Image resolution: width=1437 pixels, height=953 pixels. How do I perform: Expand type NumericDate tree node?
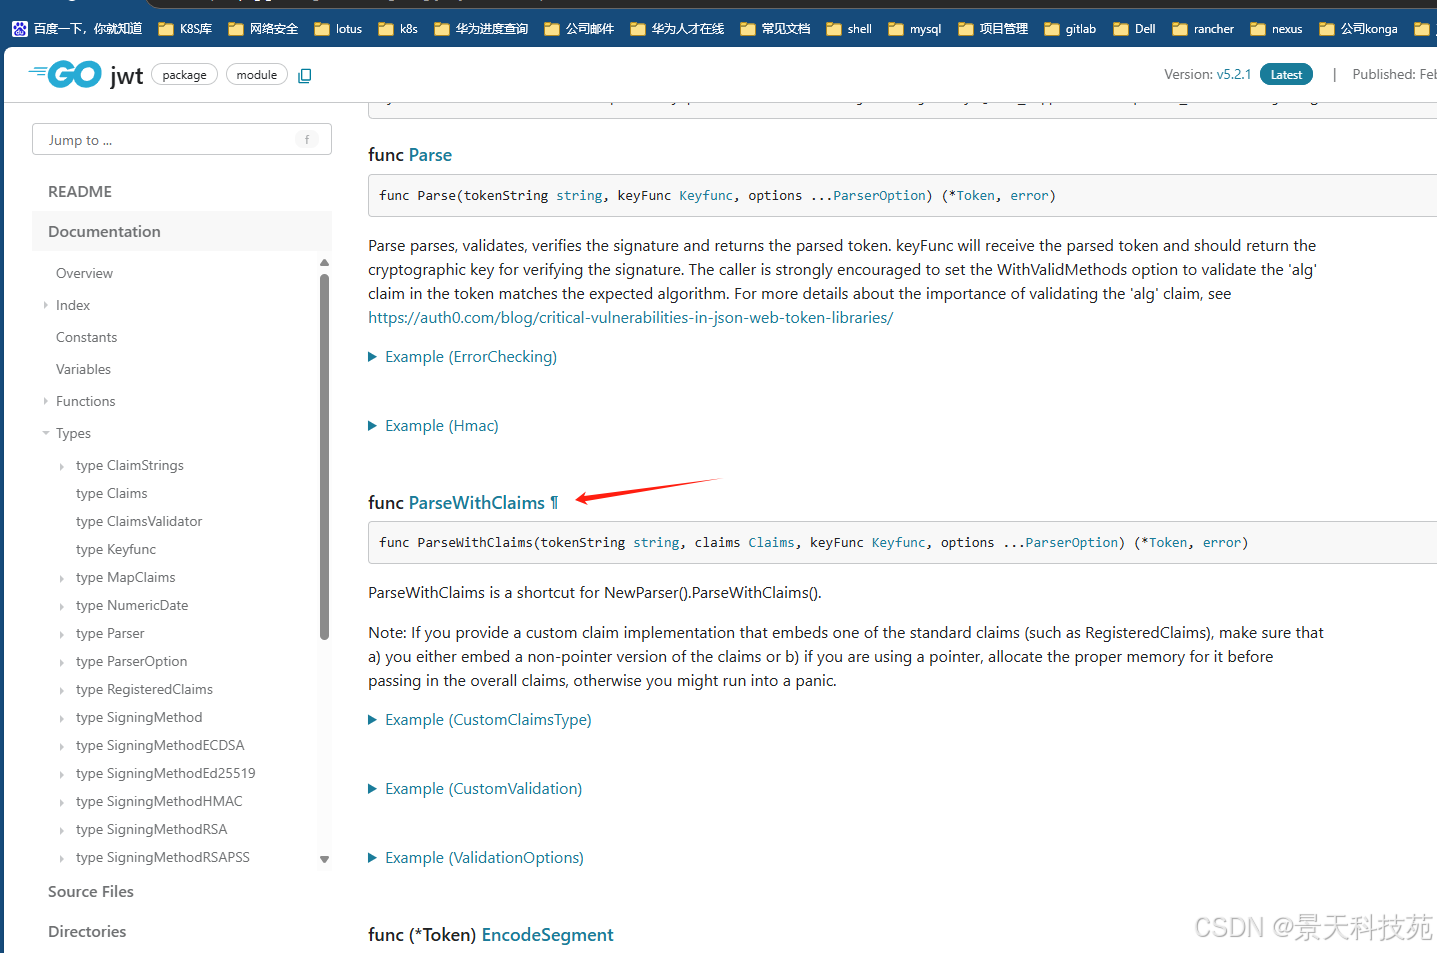[62, 606]
